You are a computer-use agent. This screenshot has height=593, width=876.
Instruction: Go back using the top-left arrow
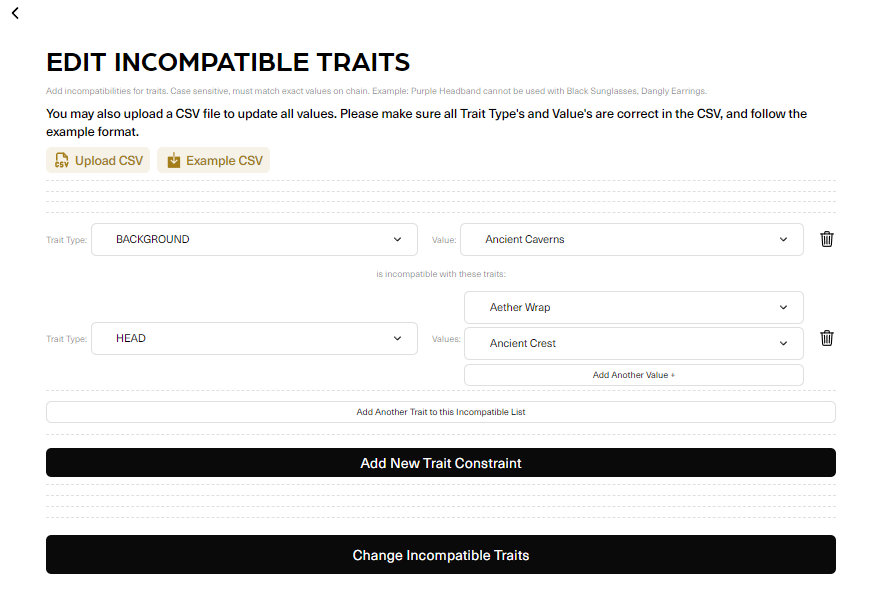(x=15, y=13)
